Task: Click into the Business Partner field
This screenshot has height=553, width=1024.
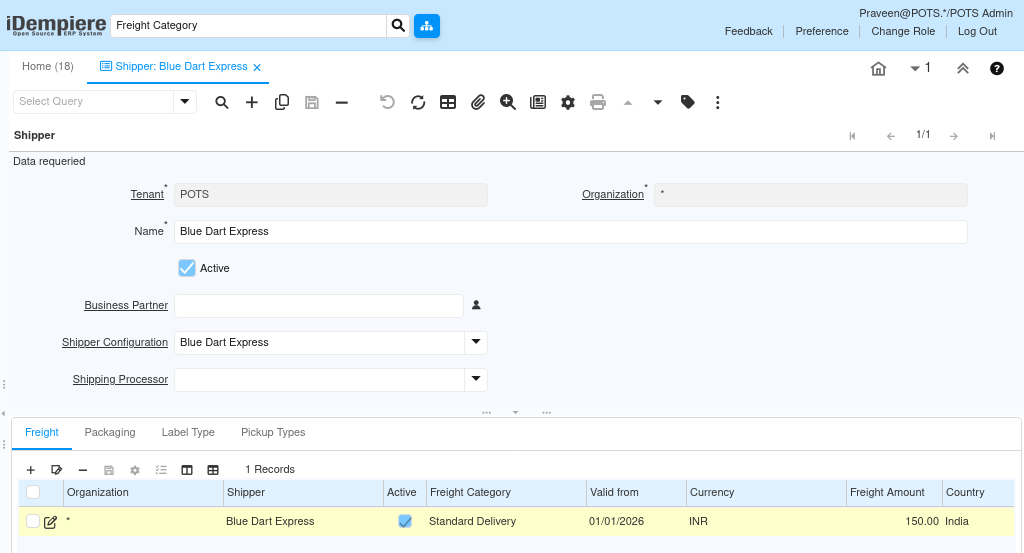Action: (319, 306)
